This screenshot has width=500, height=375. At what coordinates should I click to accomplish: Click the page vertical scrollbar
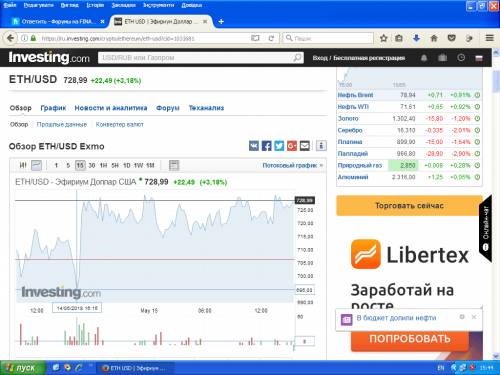tap(496, 203)
